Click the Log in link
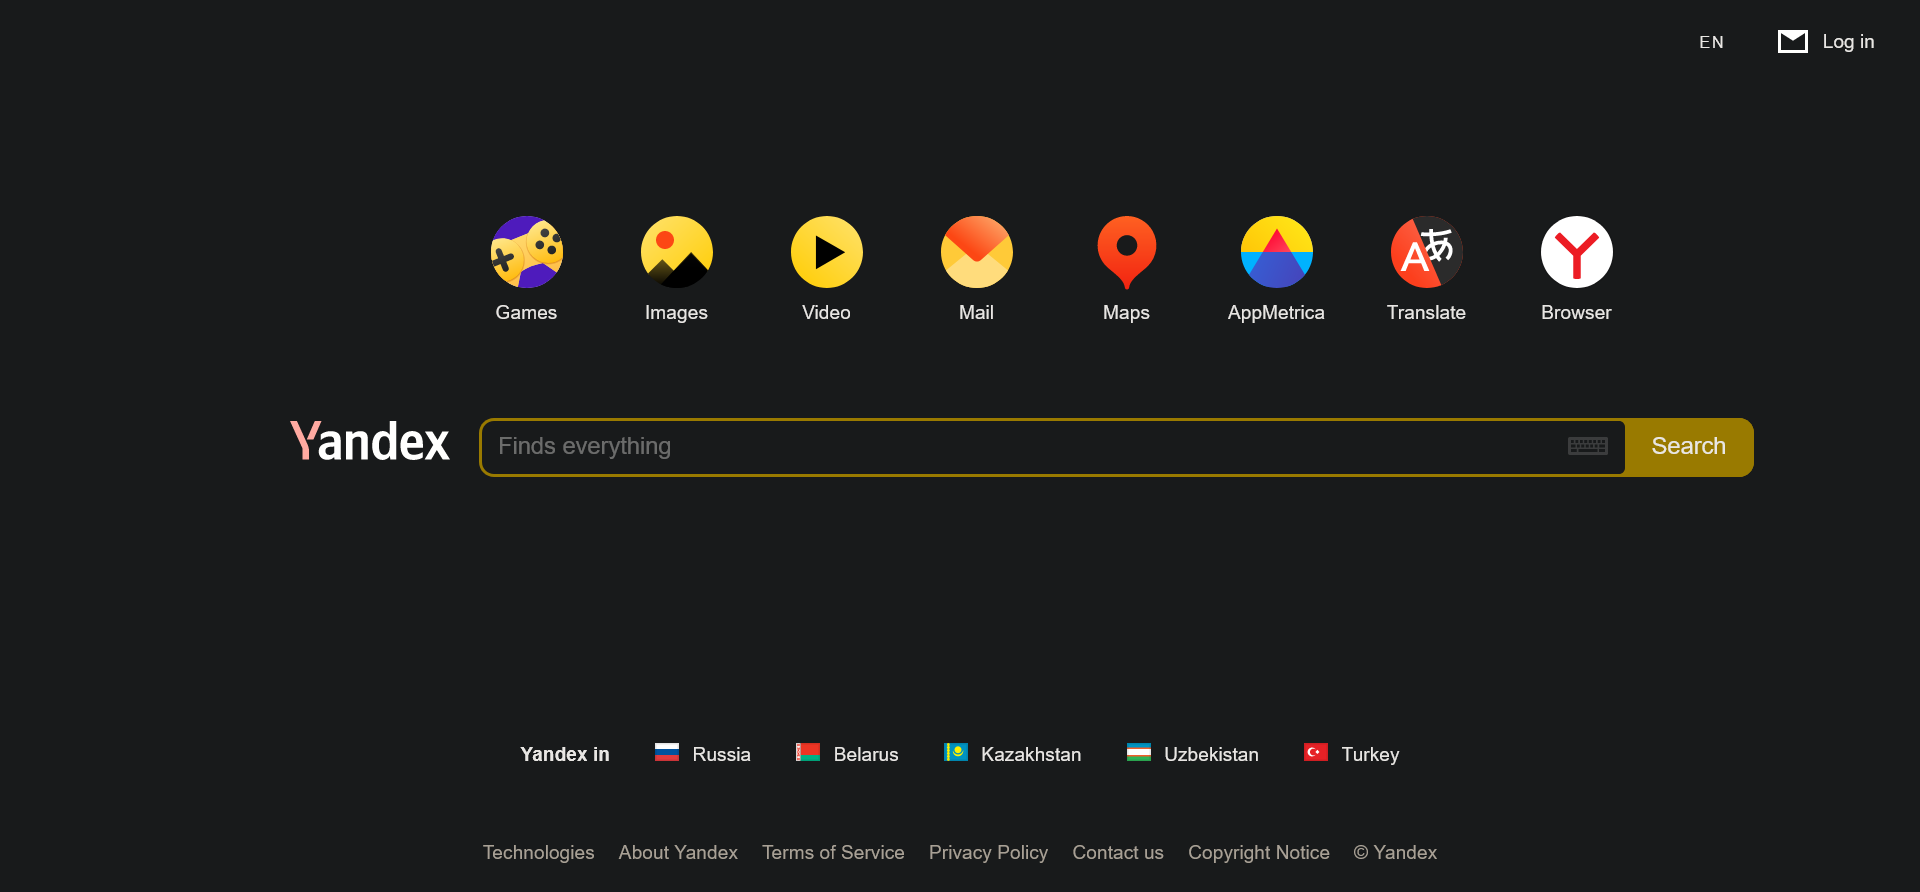This screenshot has width=1920, height=892. [x=1848, y=41]
